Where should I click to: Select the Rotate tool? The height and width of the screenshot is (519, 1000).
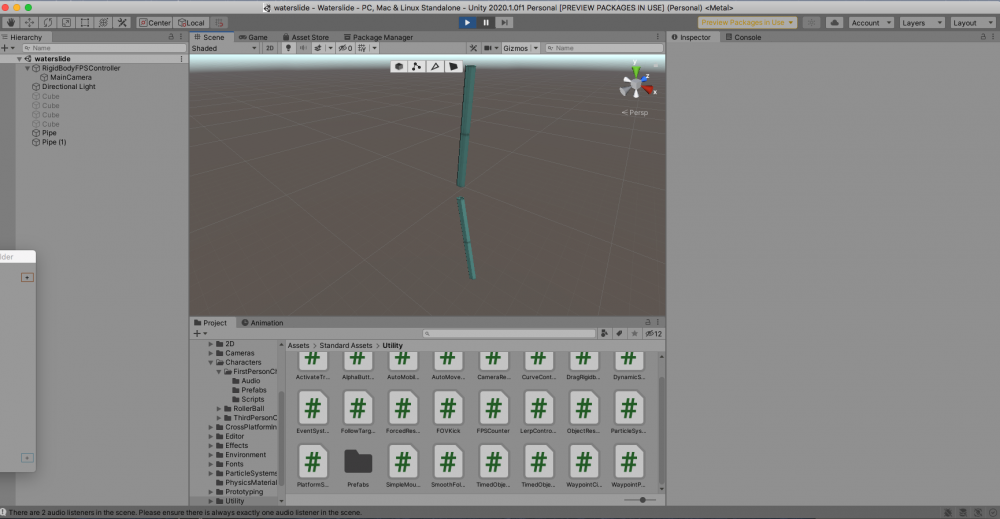click(48, 22)
